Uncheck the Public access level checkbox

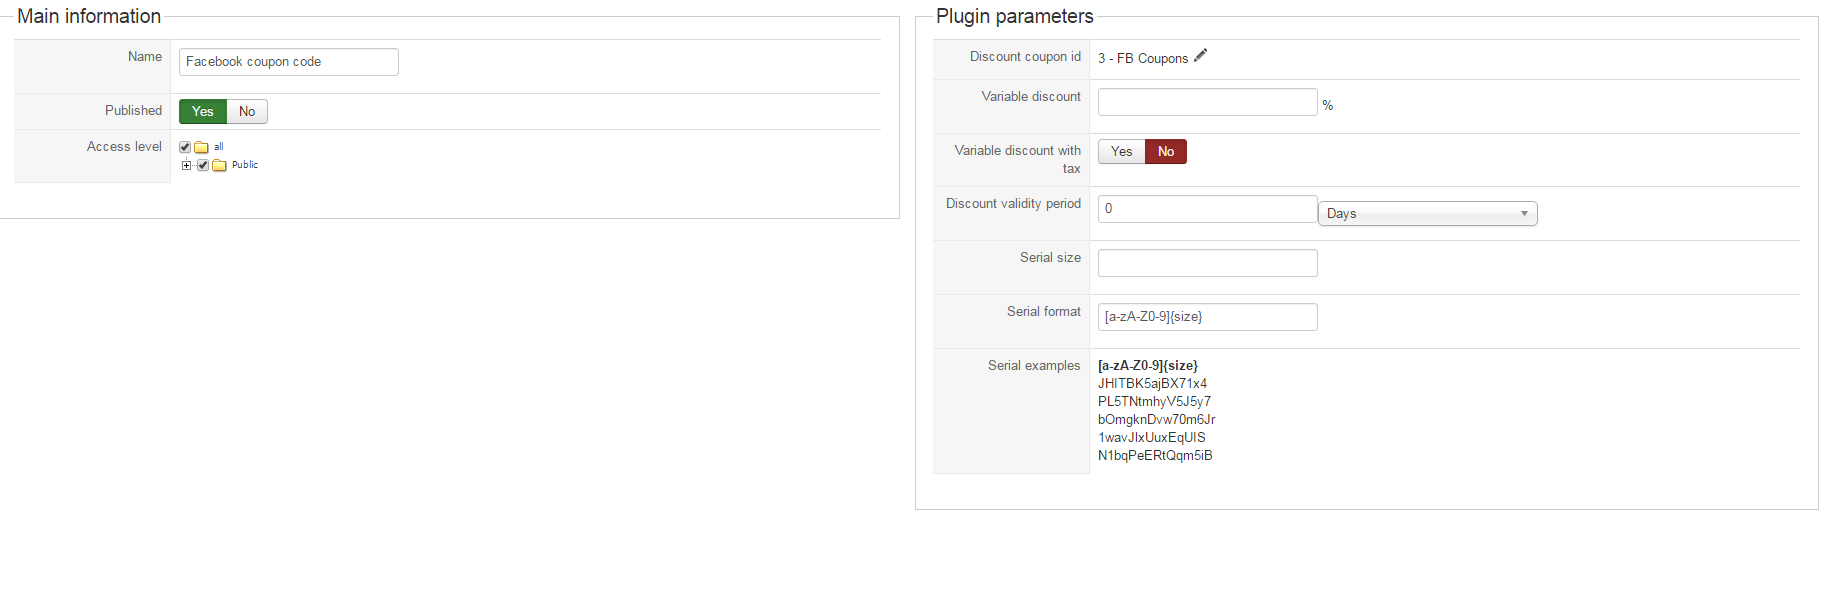point(203,165)
